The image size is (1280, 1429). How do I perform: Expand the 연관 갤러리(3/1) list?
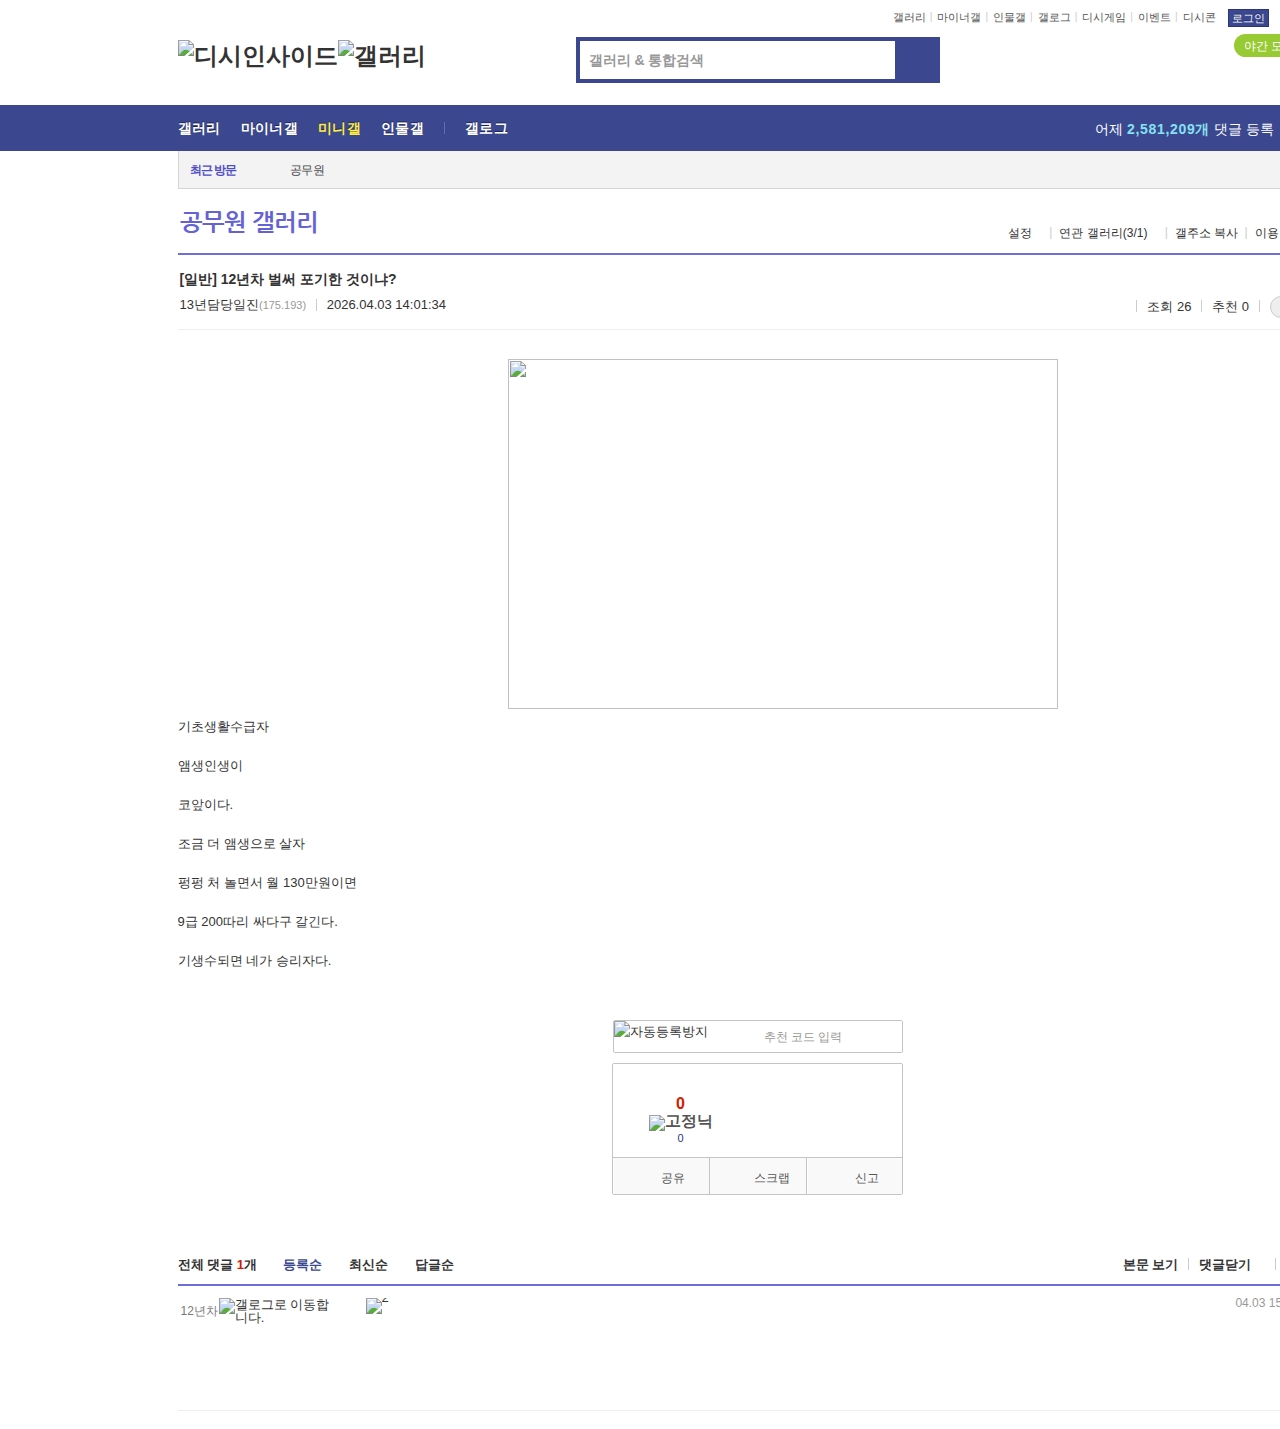pos(1103,233)
